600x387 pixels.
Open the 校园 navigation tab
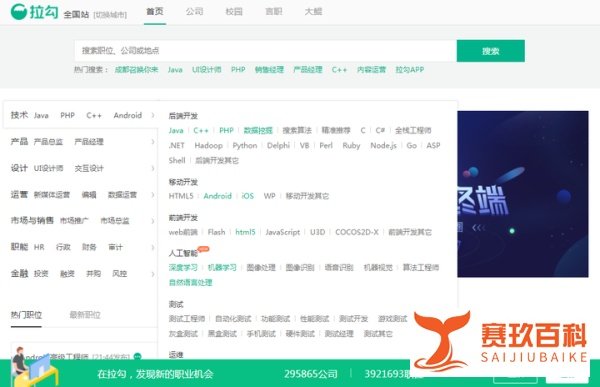(234, 11)
